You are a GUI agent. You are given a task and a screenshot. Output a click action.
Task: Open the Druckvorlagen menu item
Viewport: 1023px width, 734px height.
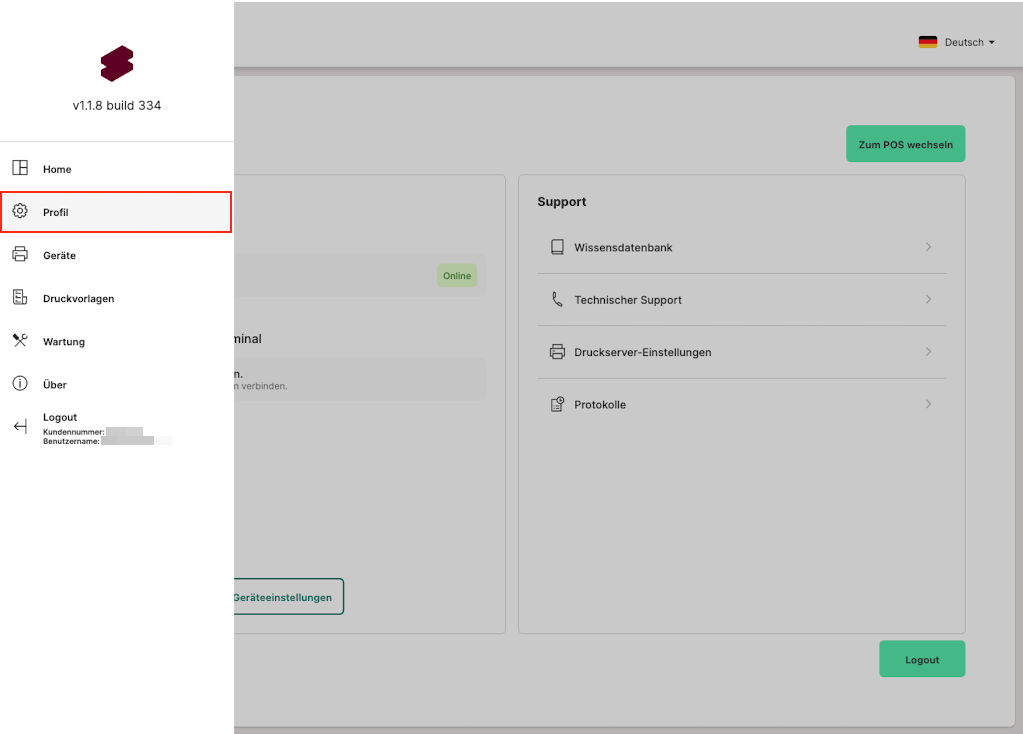coord(78,298)
